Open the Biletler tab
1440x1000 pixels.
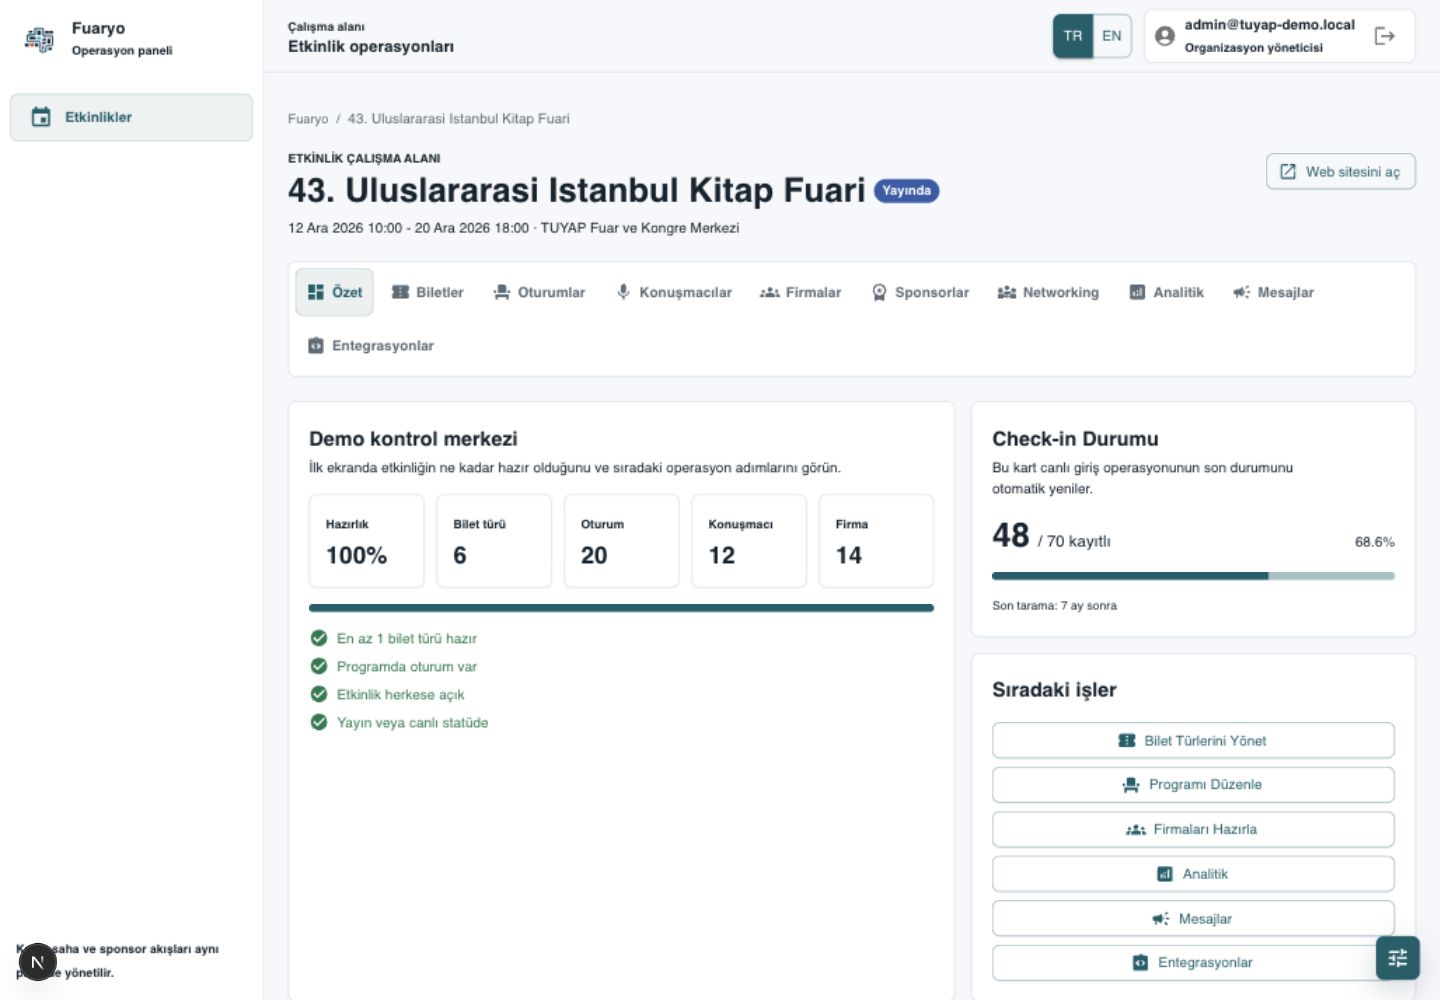[427, 292]
